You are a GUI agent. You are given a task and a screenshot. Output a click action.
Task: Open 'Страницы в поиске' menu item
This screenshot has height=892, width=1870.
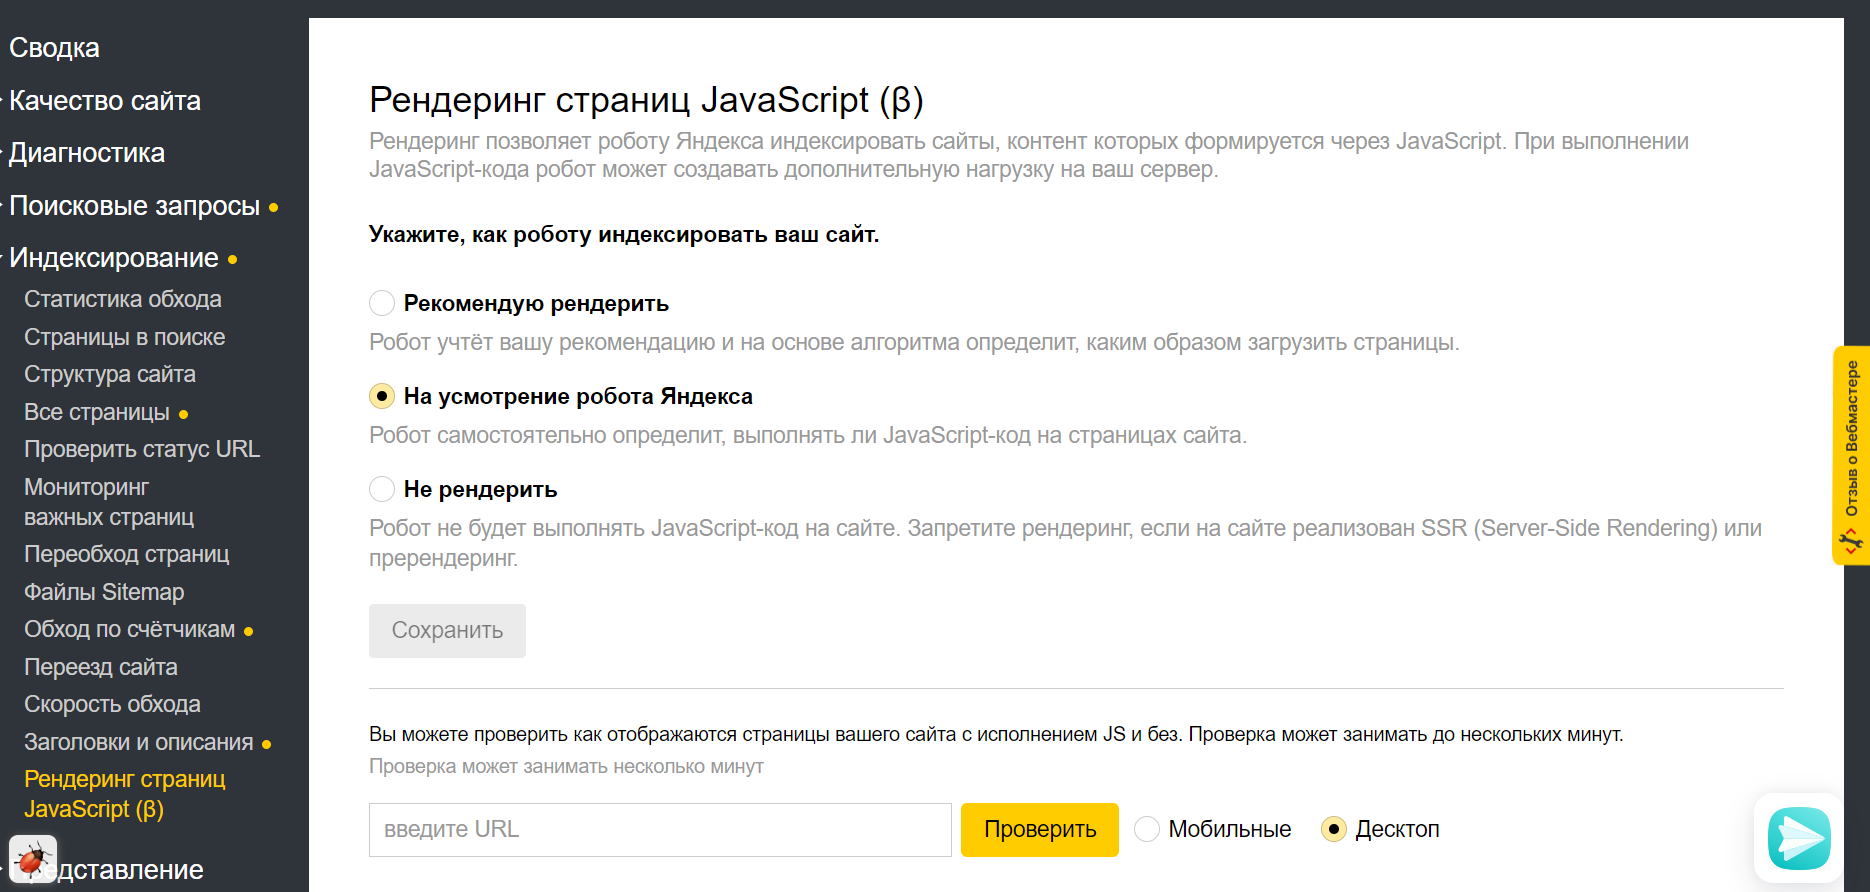tap(125, 337)
